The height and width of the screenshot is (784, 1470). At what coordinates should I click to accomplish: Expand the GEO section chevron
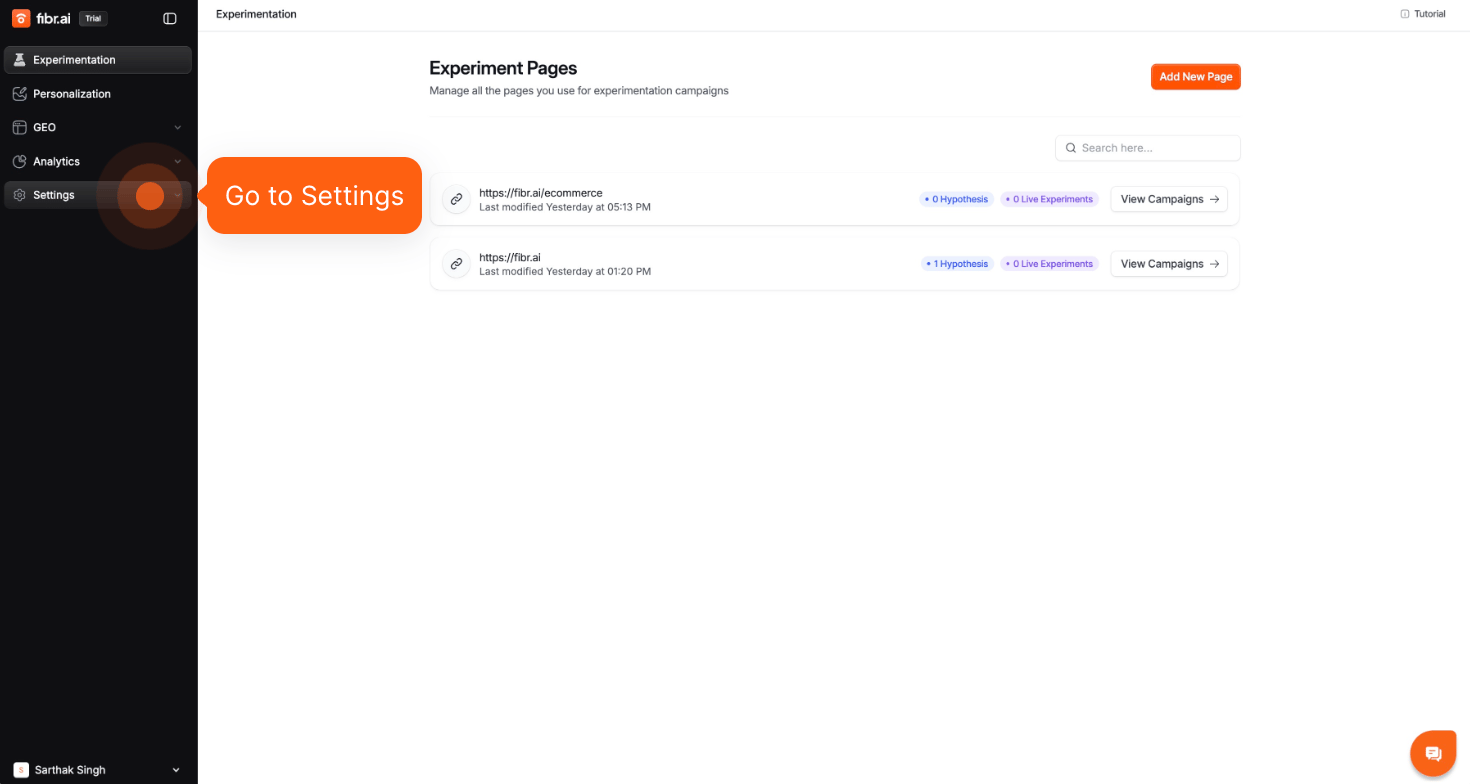coord(178,128)
